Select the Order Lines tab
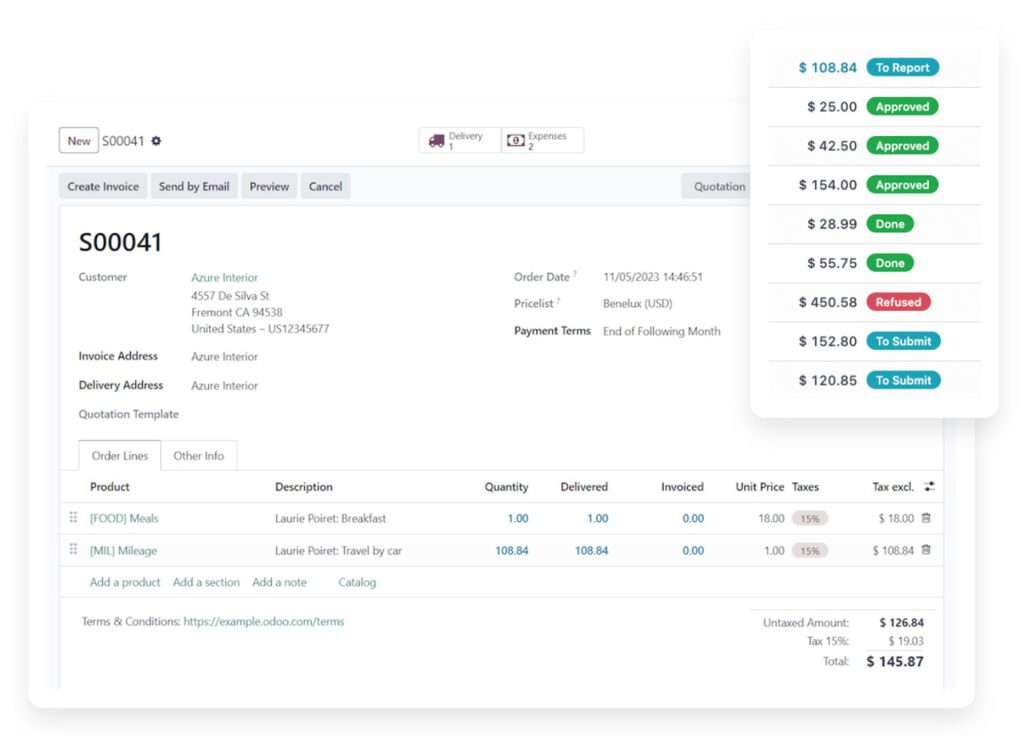Screen dimensions: 1024x737 (x=120, y=456)
